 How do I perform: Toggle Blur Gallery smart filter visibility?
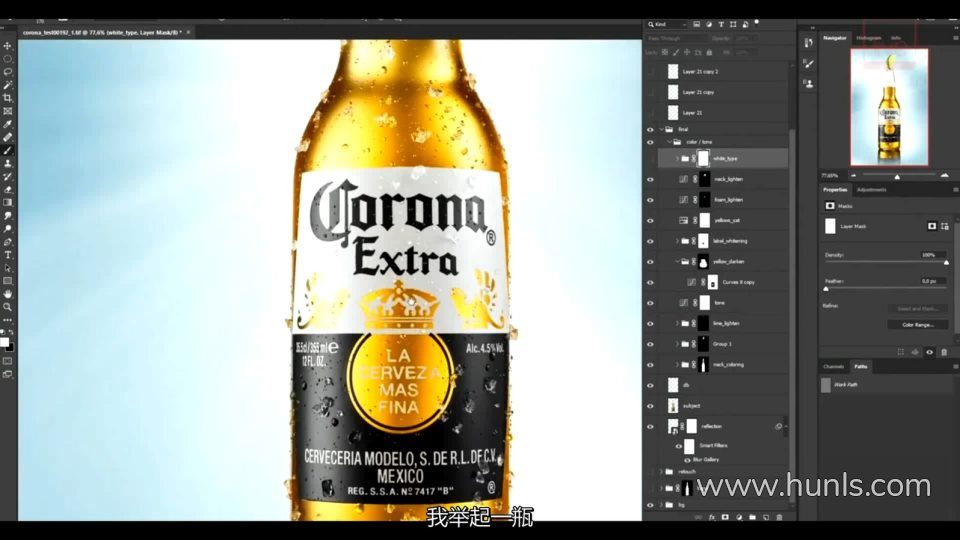pyautogui.click(x=688, y=460)
